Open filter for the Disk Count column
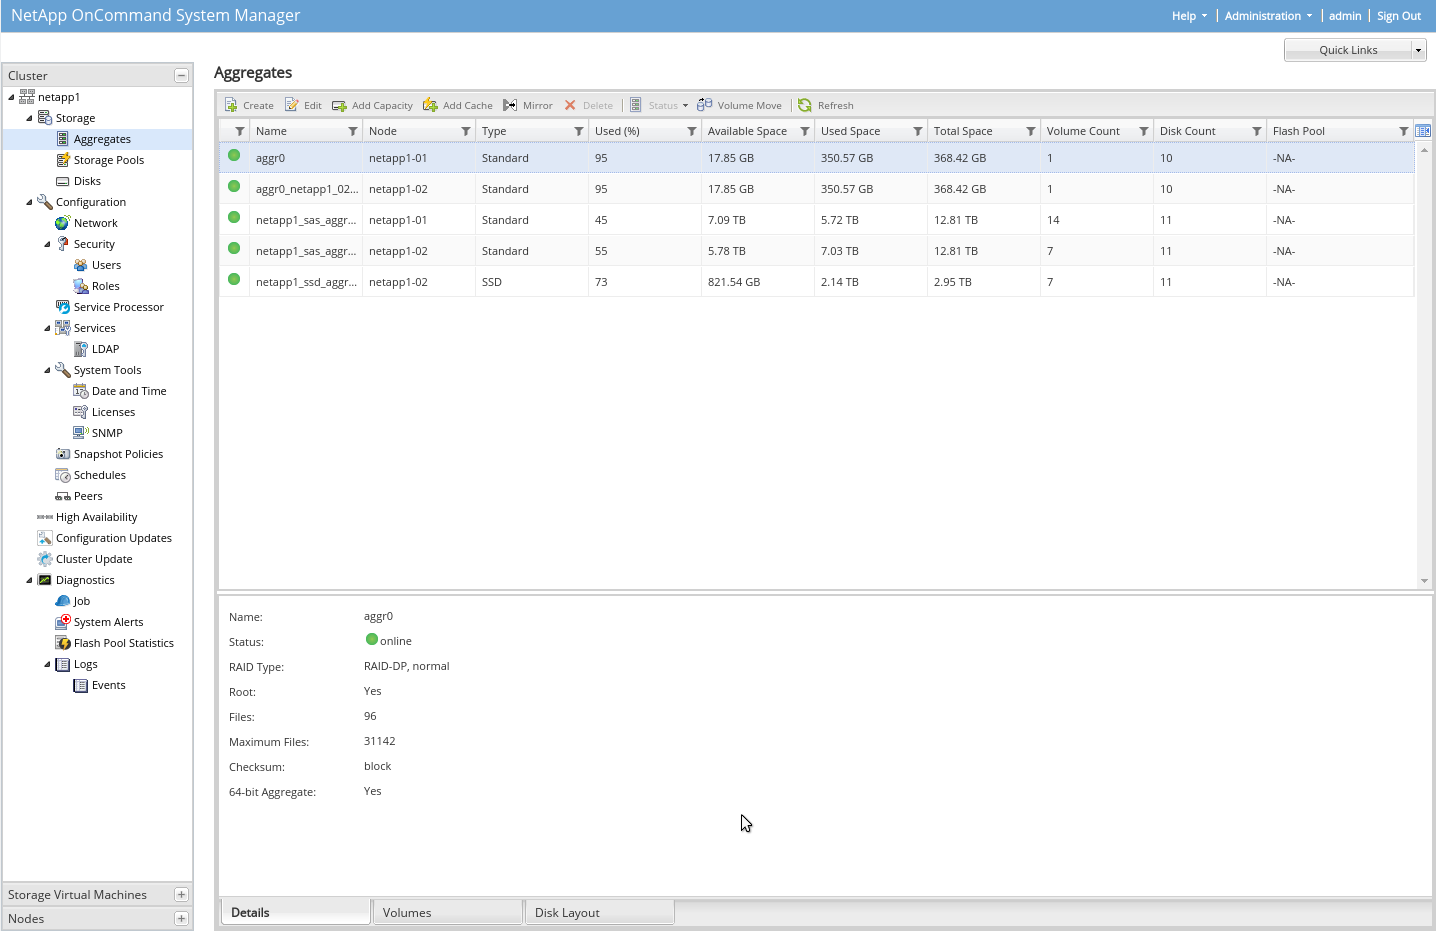 (1257, 131)
